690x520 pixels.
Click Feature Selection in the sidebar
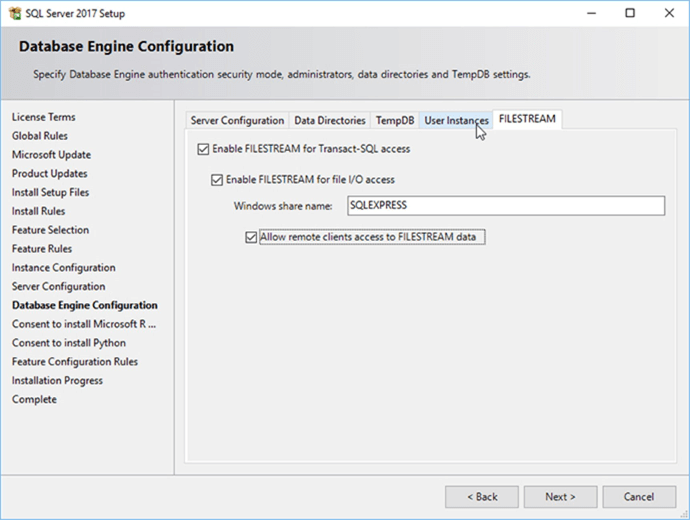point(50,230)
